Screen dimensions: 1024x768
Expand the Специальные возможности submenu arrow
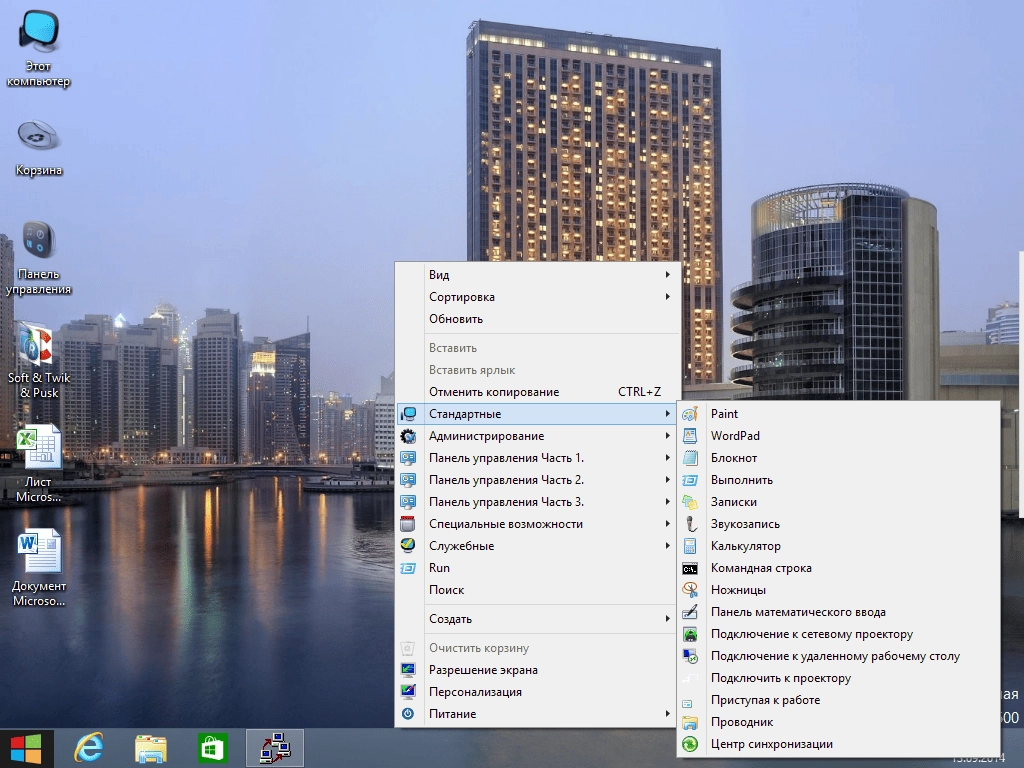[x=667, y=524]
